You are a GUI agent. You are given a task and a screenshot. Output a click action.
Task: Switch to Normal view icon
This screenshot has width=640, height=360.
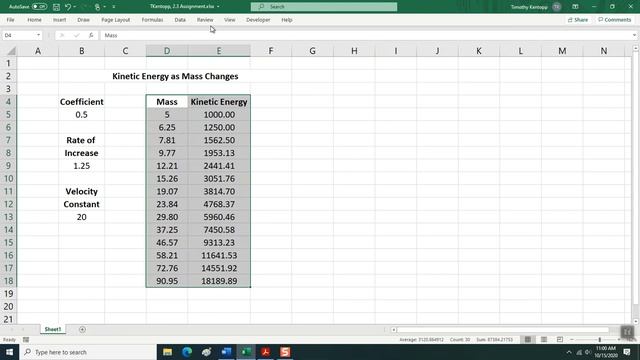[528, 340]
